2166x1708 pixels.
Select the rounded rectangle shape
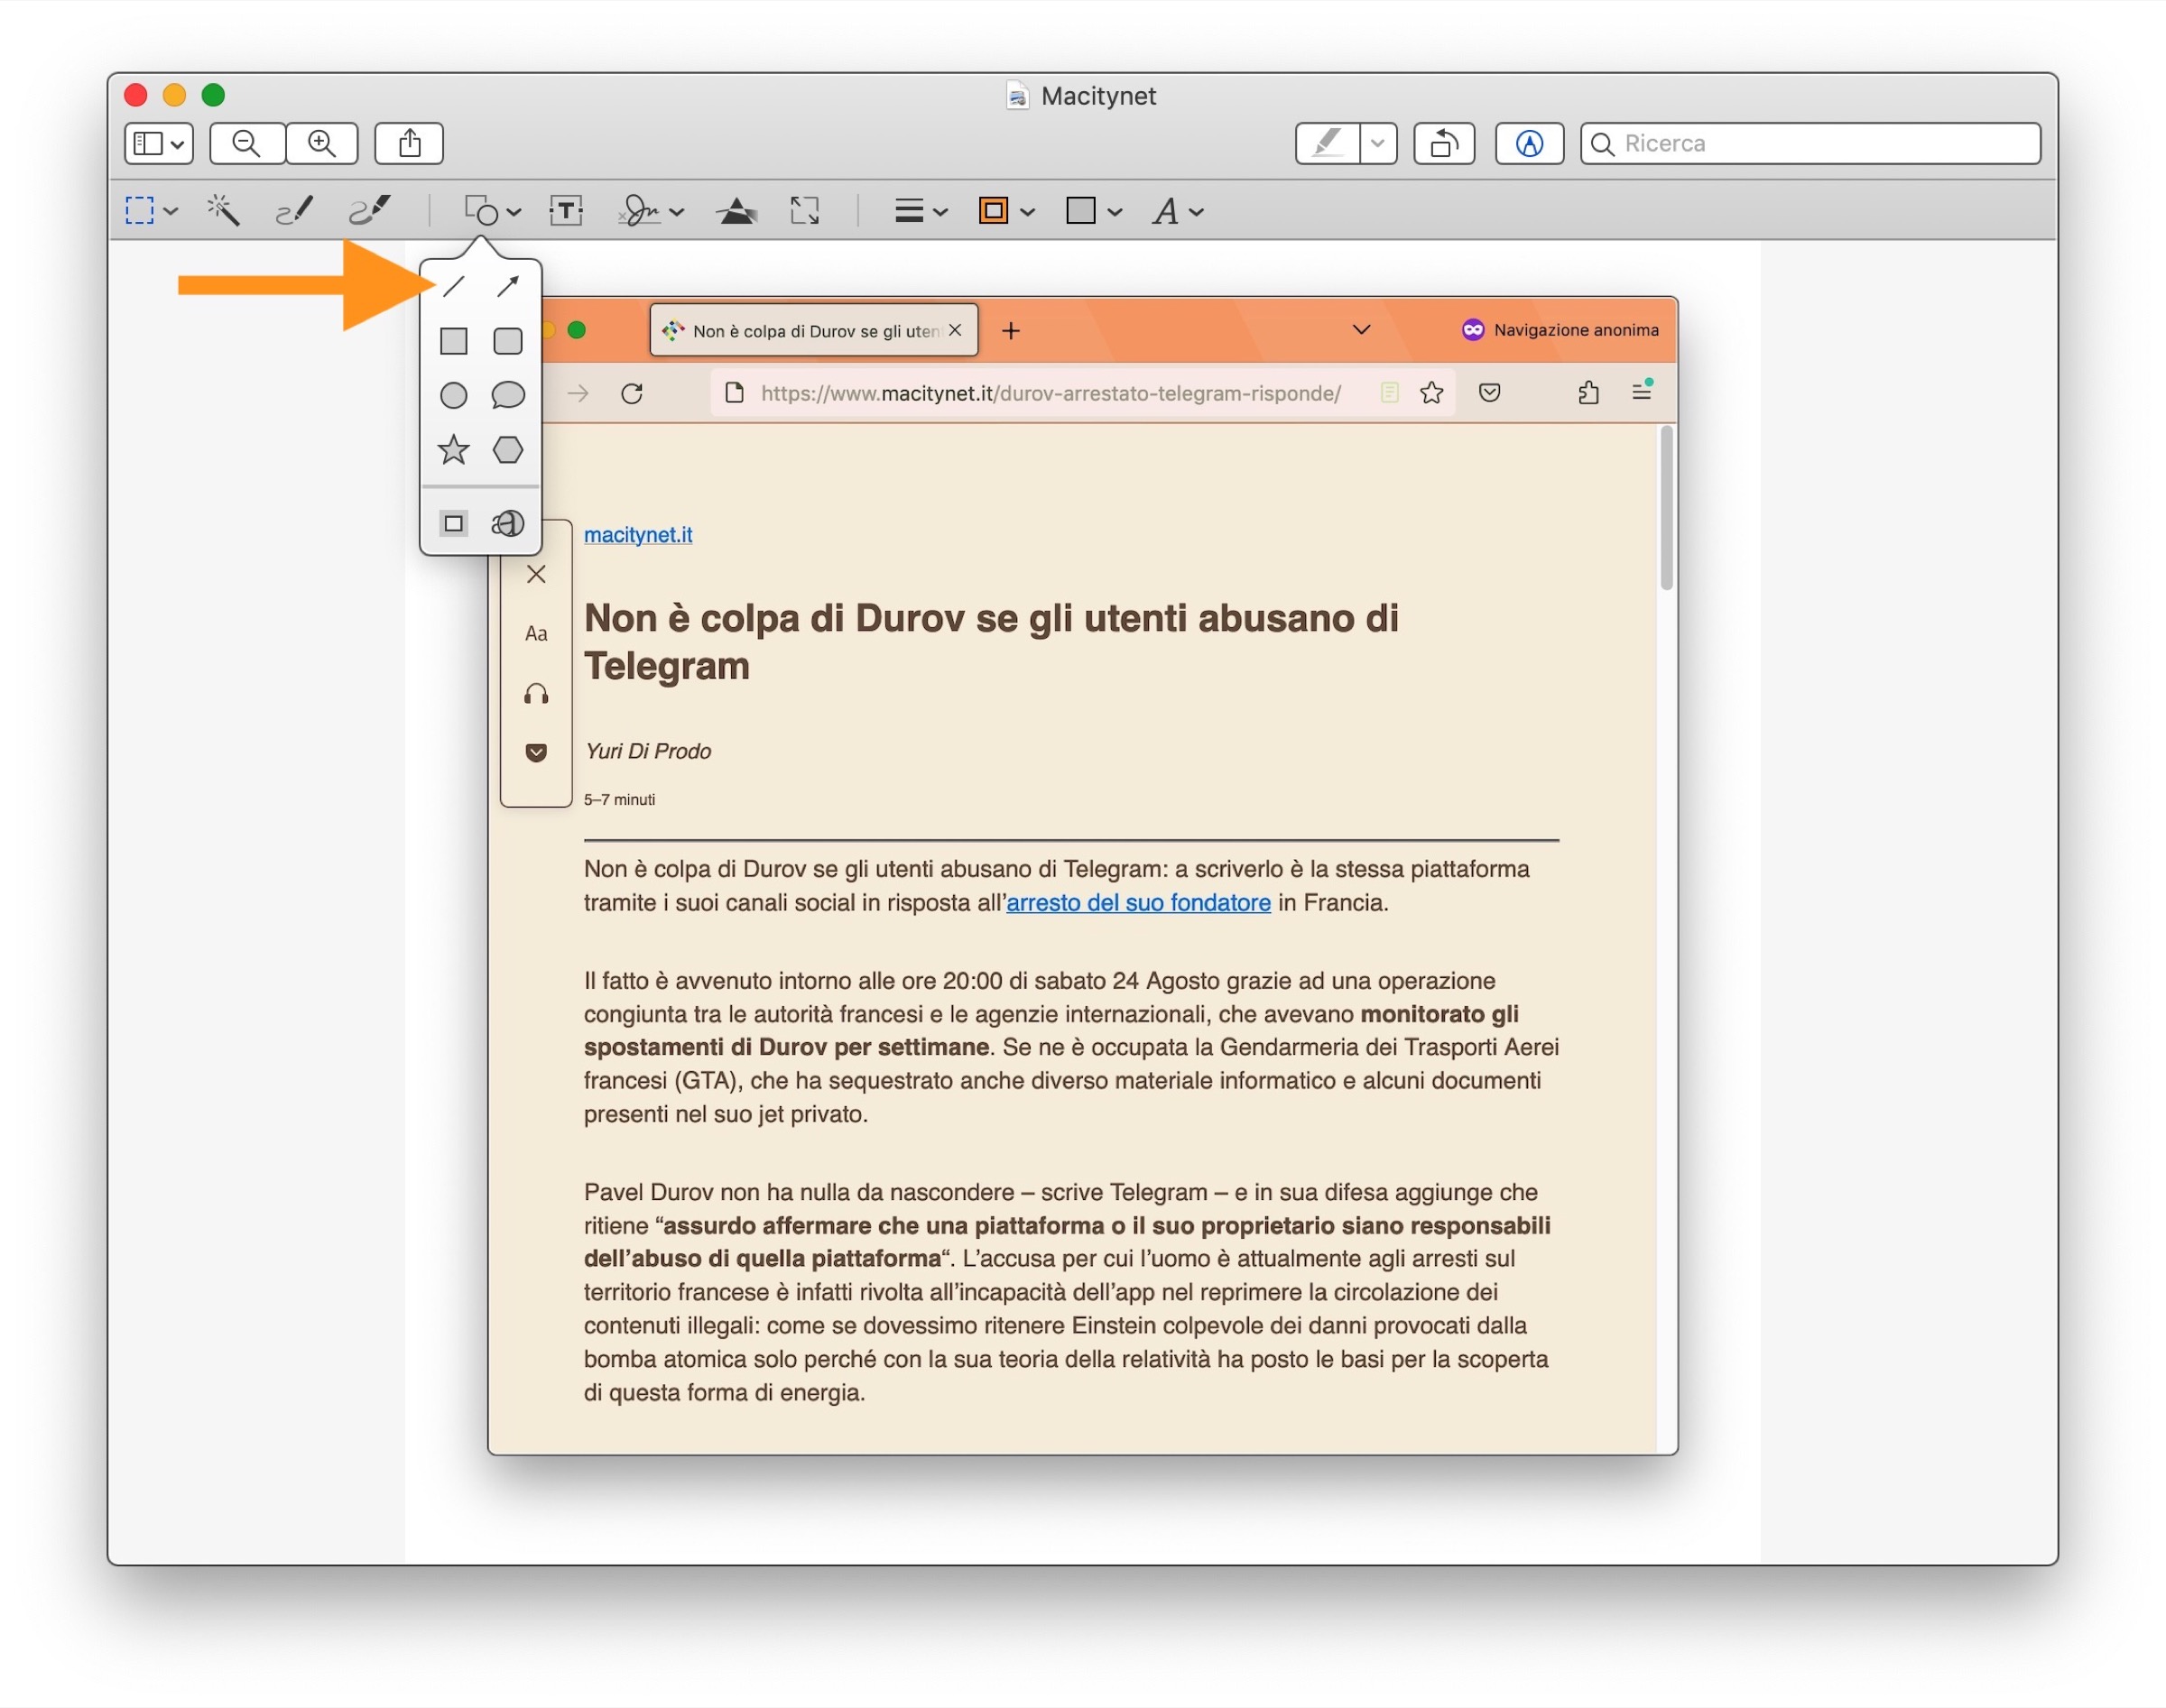[x=508, y=341]
